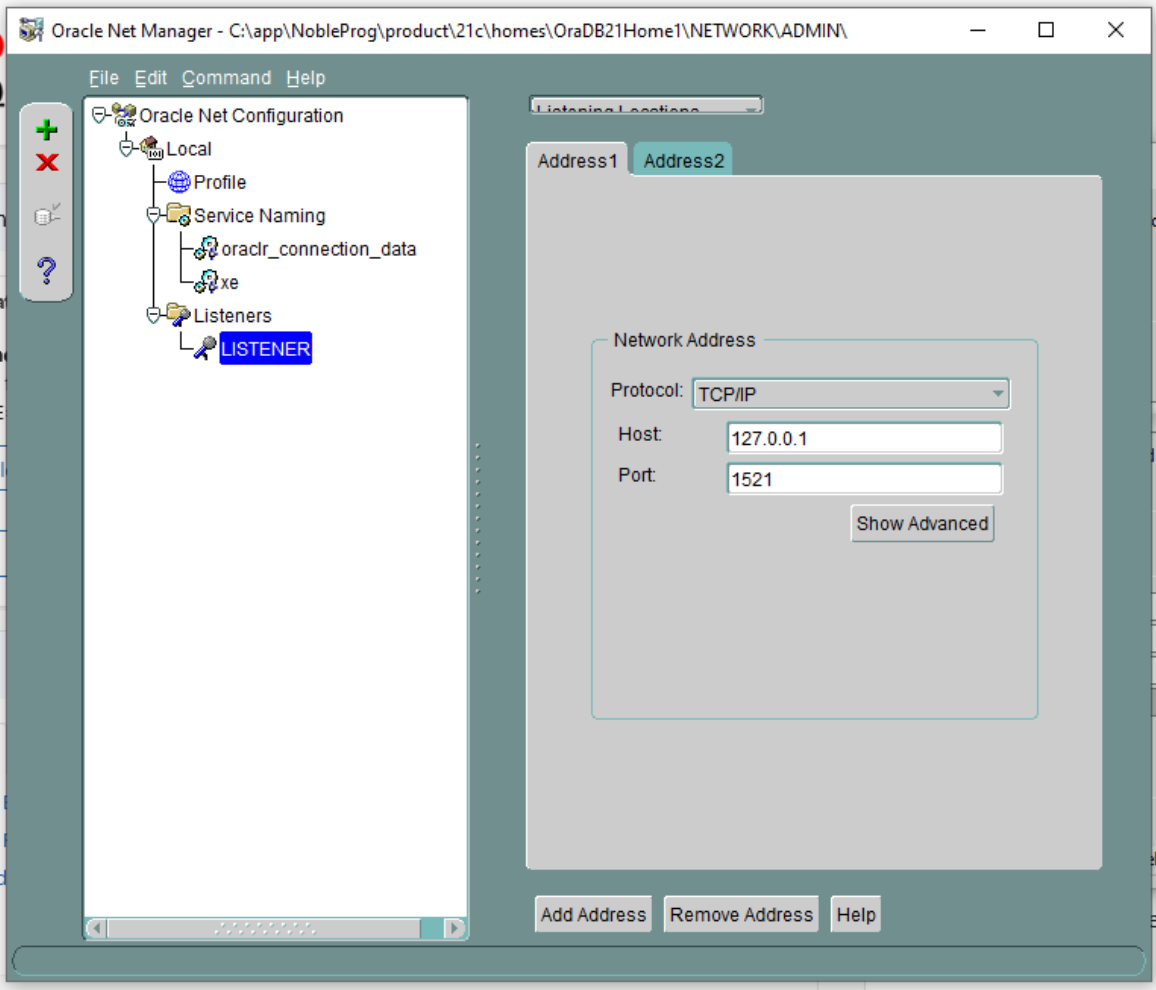This screenshot has height=990, width=1156.
Task: Click the dotted splitter handle between panels
Action: click(x=478, y=517)
